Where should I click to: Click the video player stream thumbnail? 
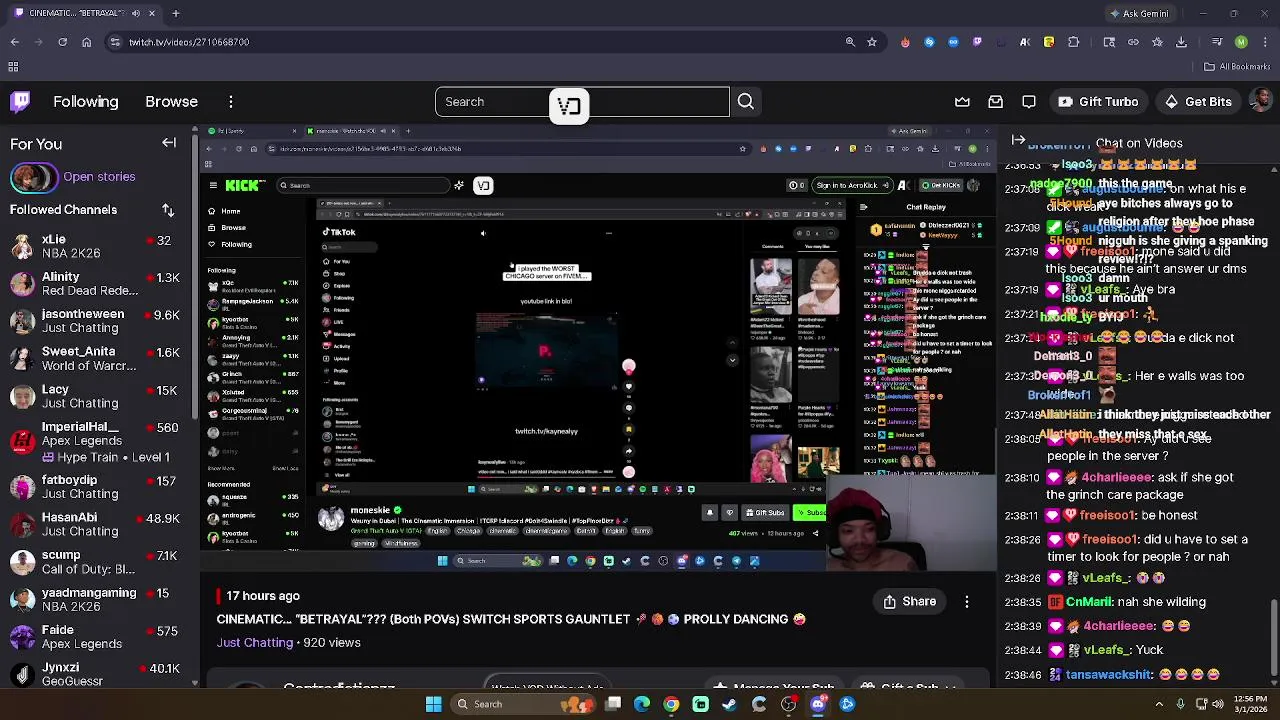coord(598,348)
